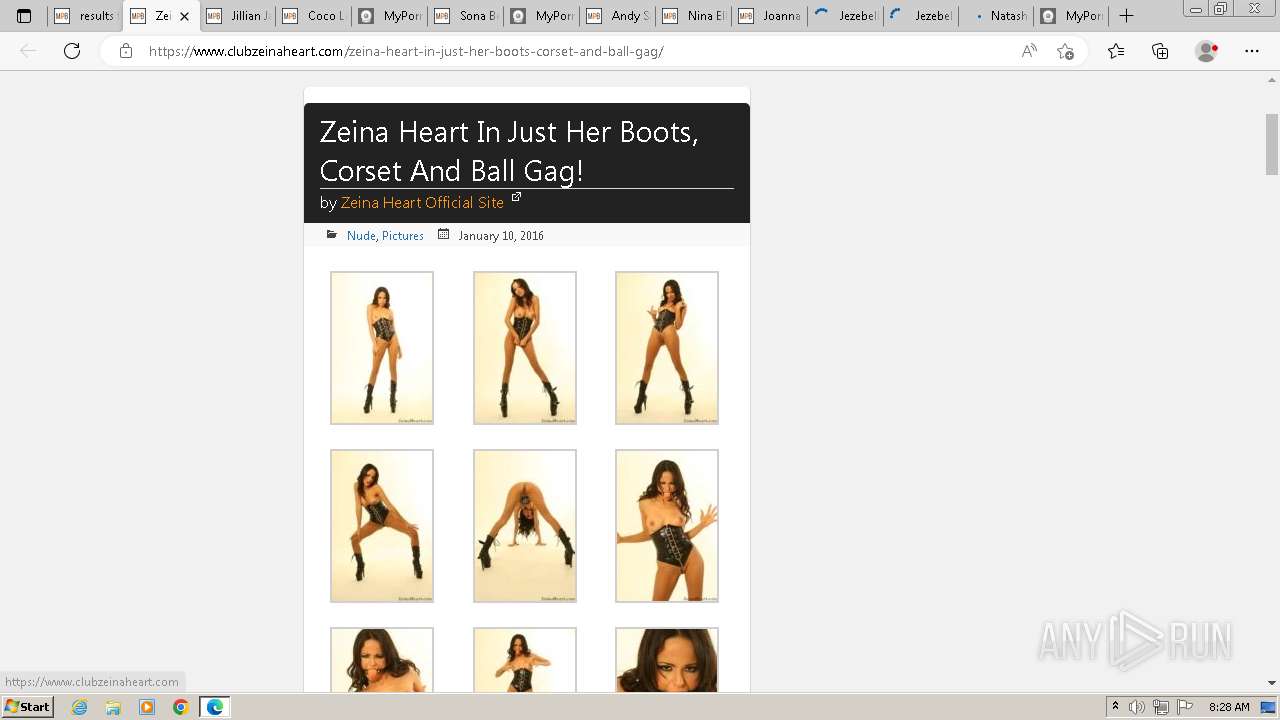Open the Pictures category link
The height and width of the screenshot is (720, 1280).
[403, 236]
